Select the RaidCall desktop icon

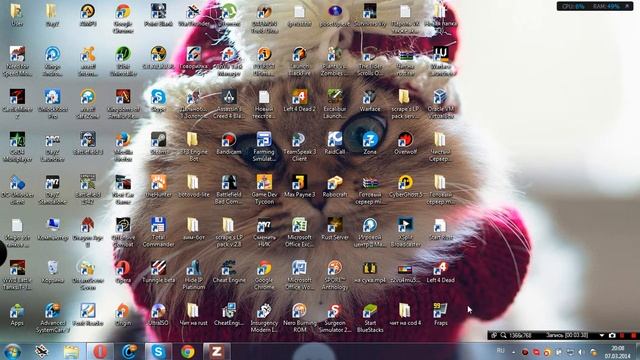[335, 143]
